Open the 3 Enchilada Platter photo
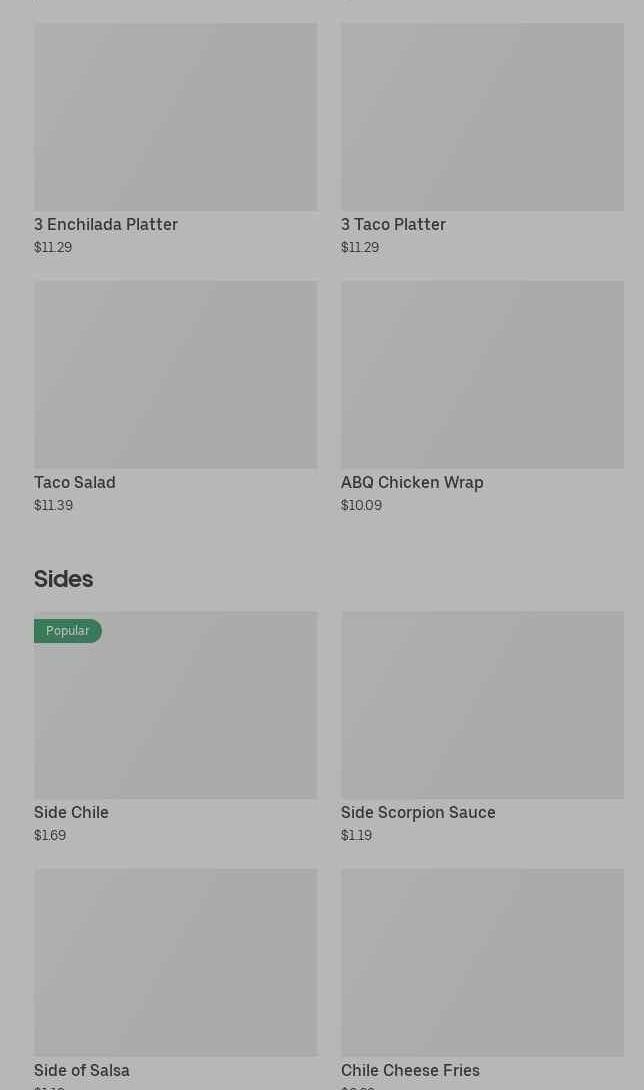The image size is (644, 1090). coord(175,117)
